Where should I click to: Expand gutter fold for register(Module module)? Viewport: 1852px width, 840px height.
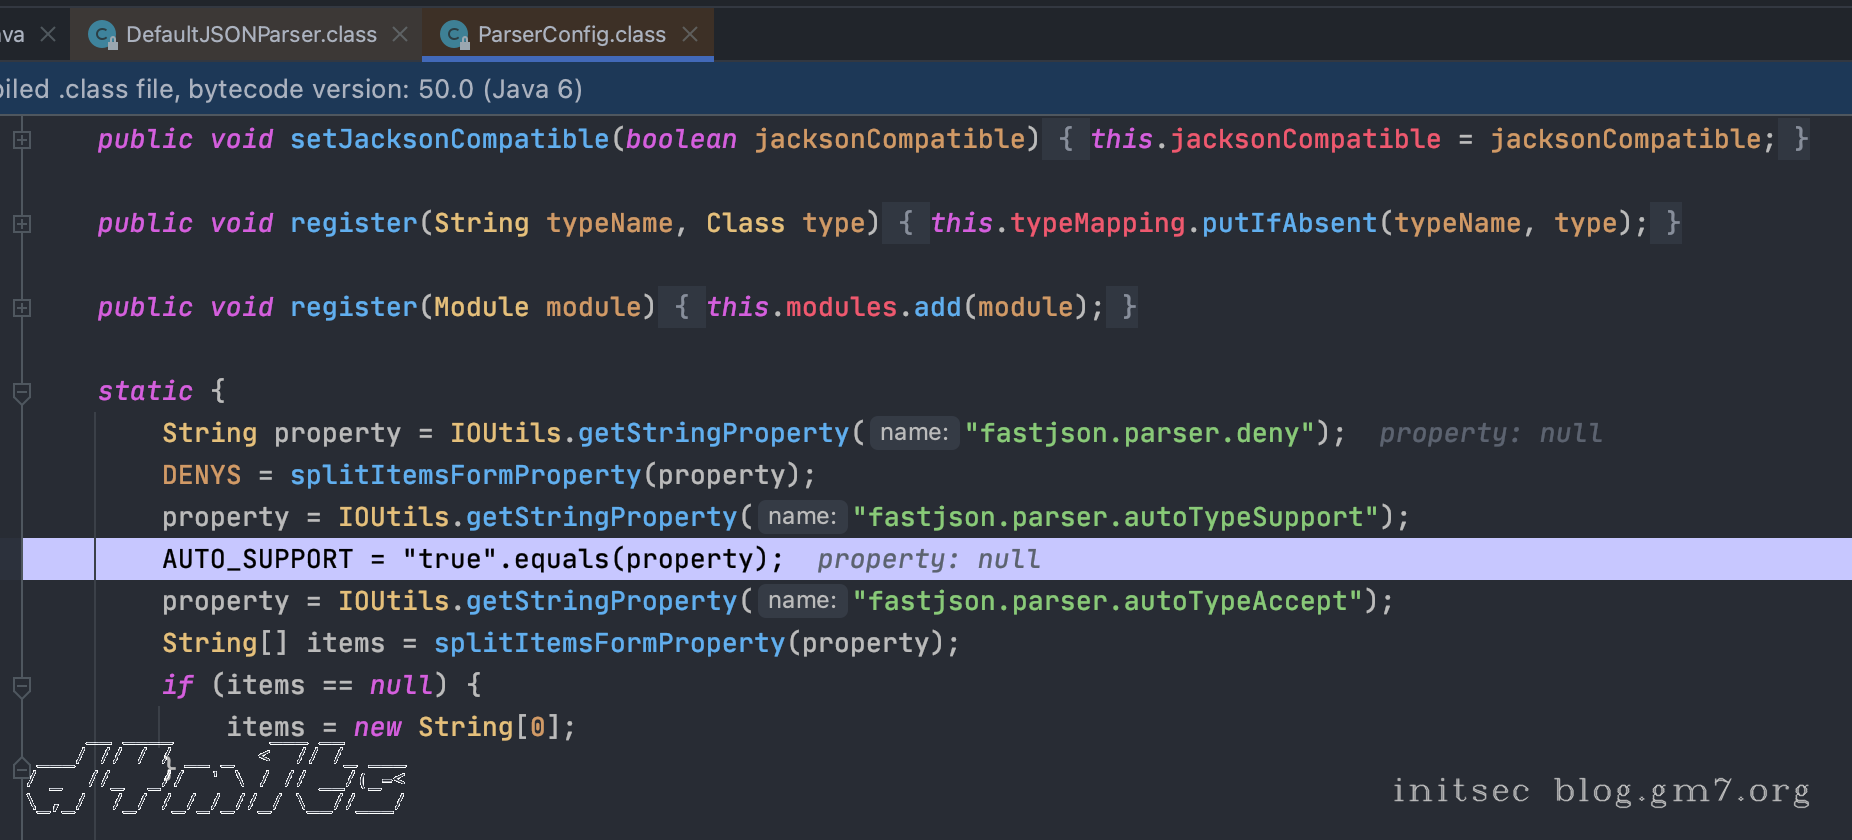click(22, 308)
